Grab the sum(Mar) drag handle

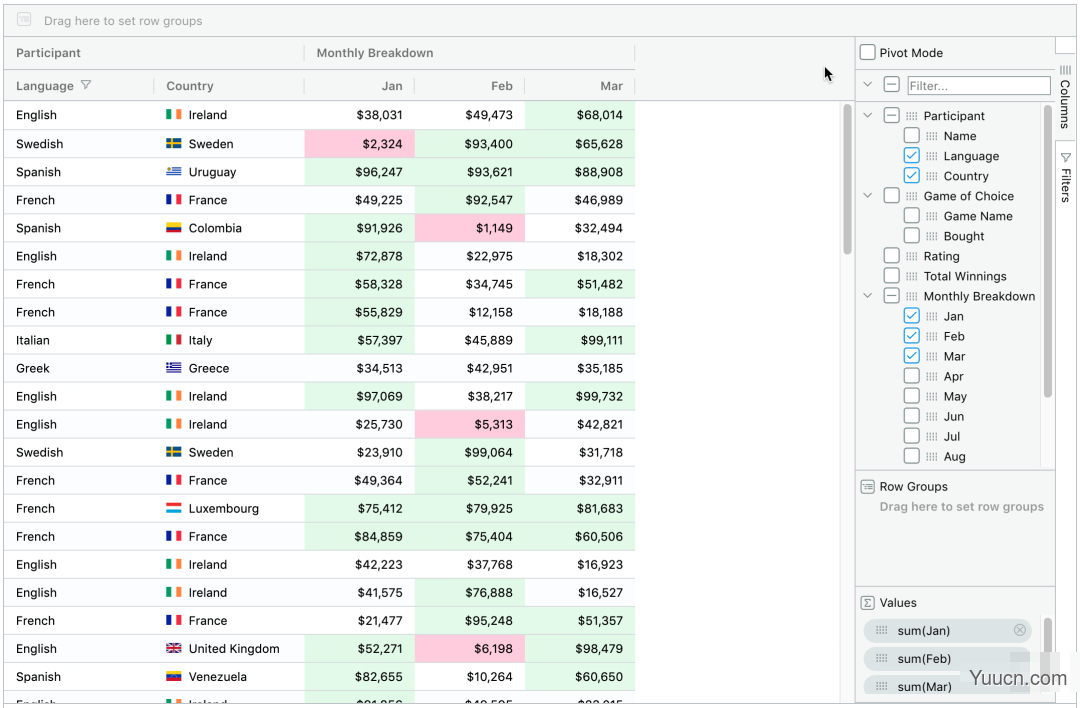point(881,687)
